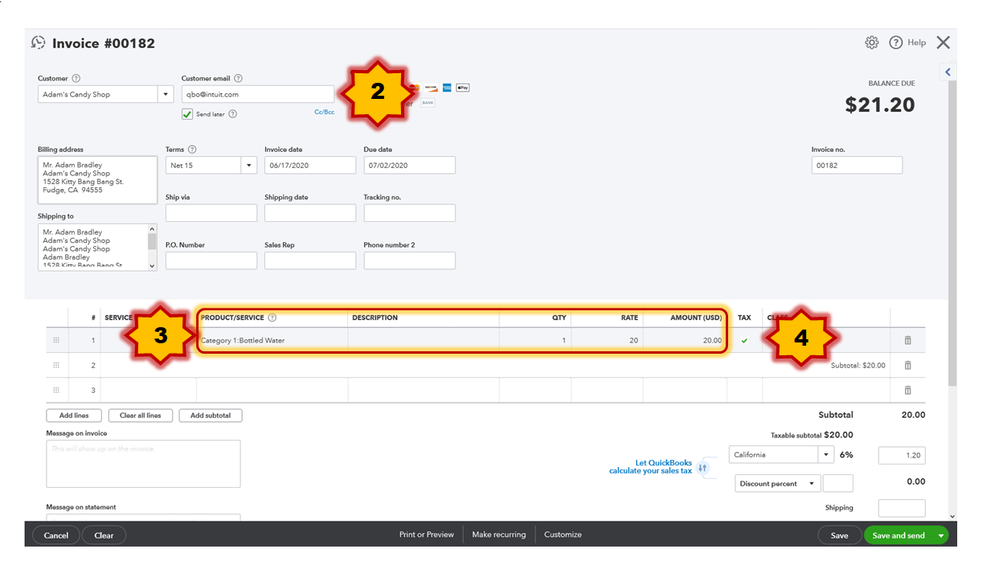
Task: Click the Save button
Action: [839, 535]
